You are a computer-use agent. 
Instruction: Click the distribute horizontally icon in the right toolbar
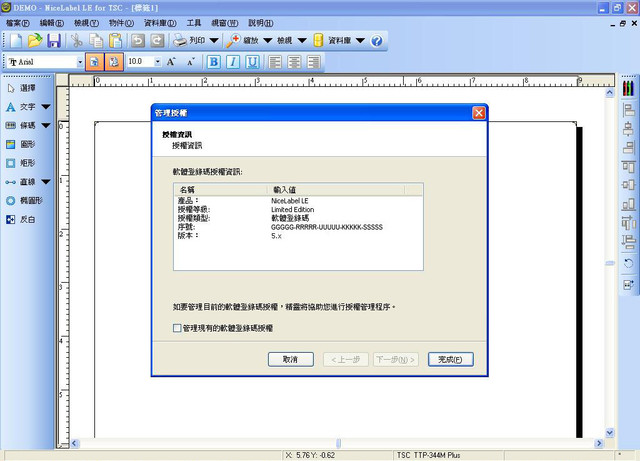629,223
